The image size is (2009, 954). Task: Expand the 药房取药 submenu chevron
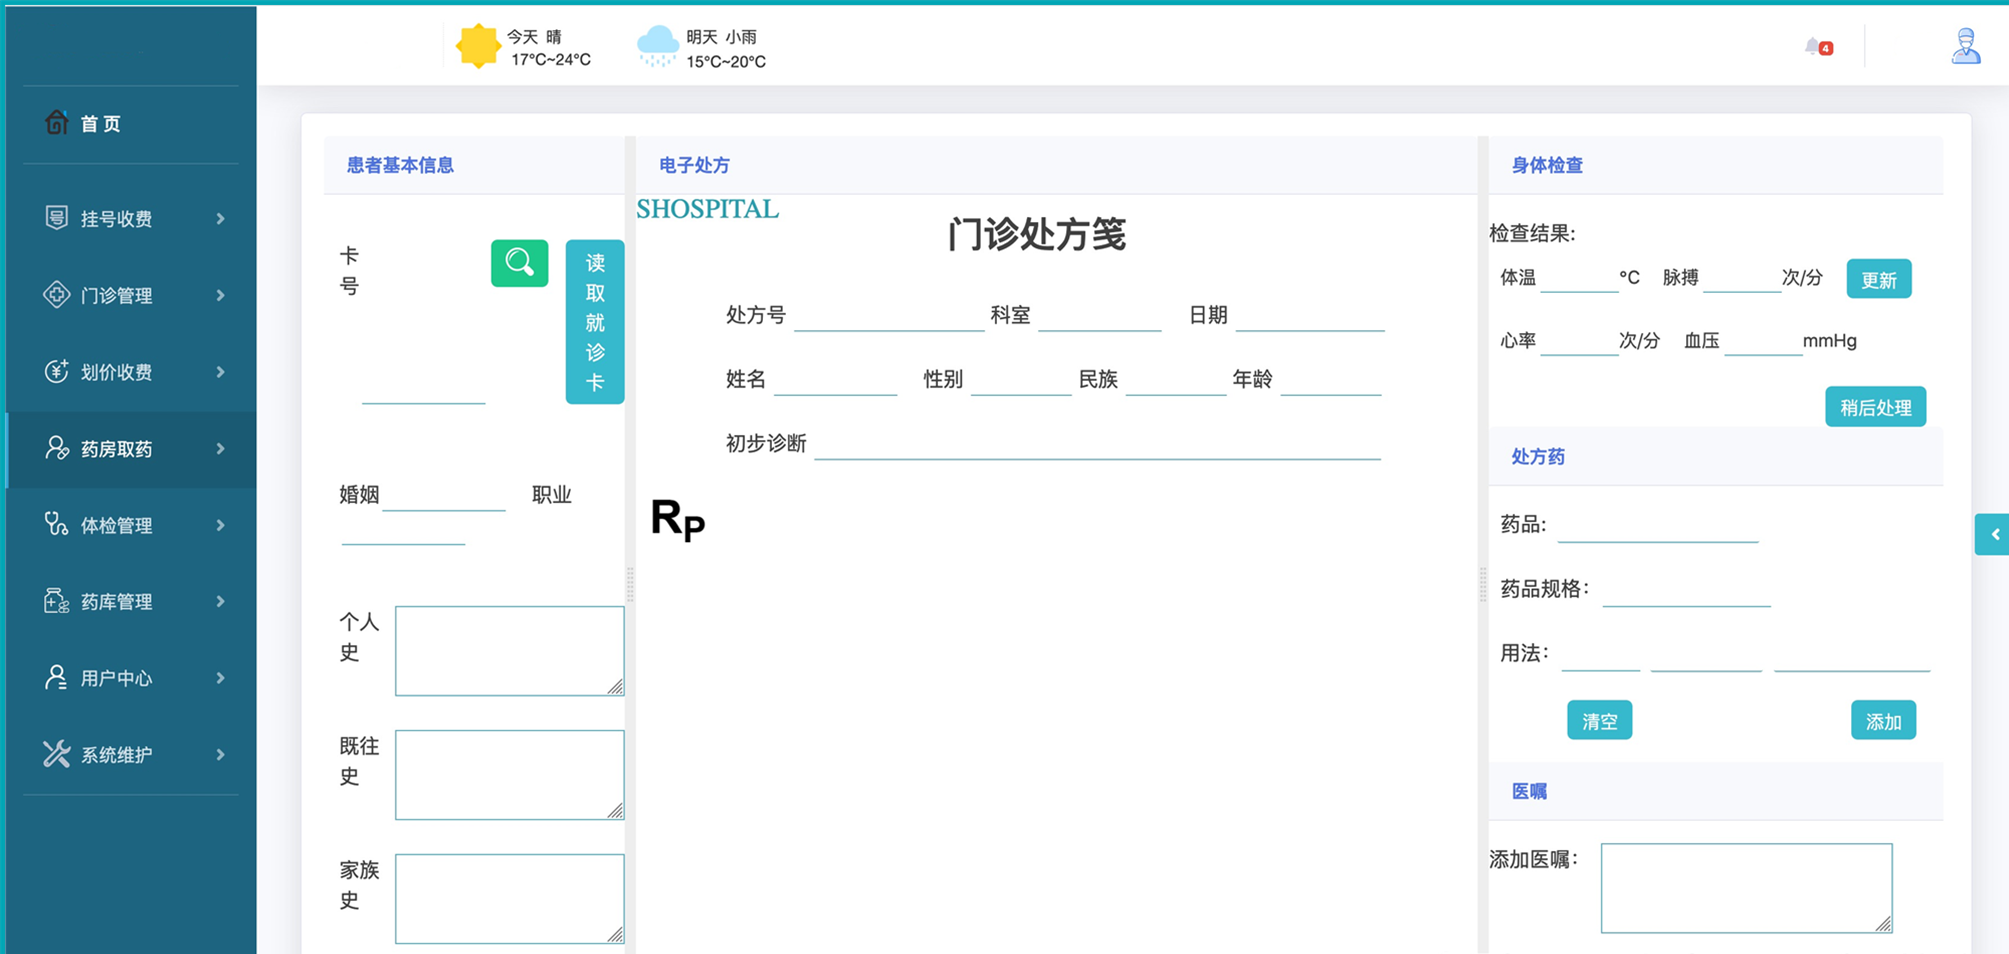pos(221,449)
